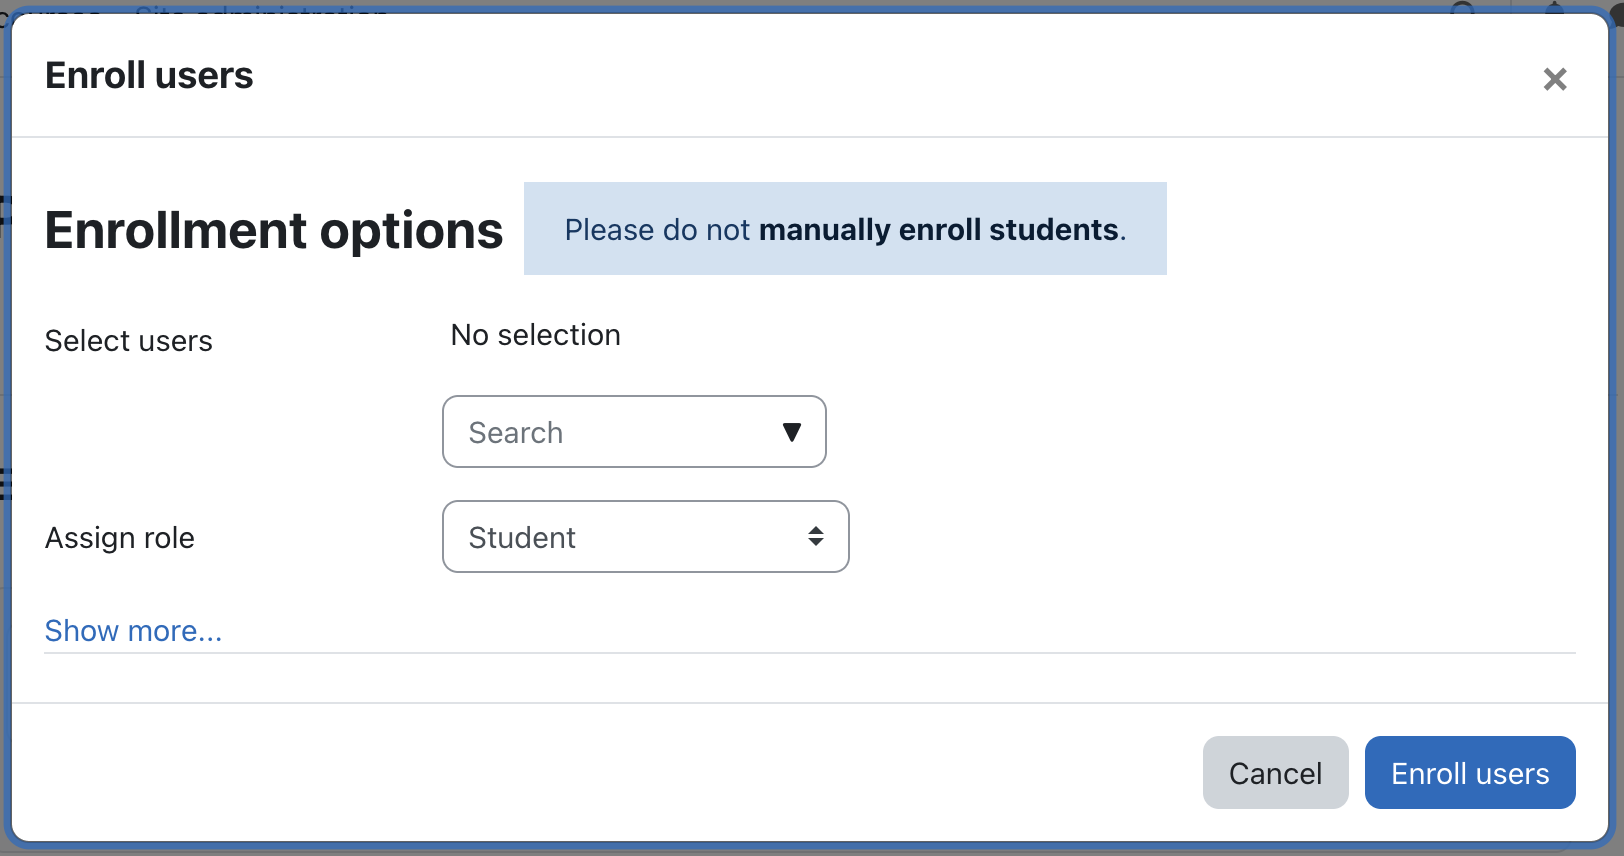
Task: Click the notification bell icon in the header
Action: click(x=1555, y=8)
